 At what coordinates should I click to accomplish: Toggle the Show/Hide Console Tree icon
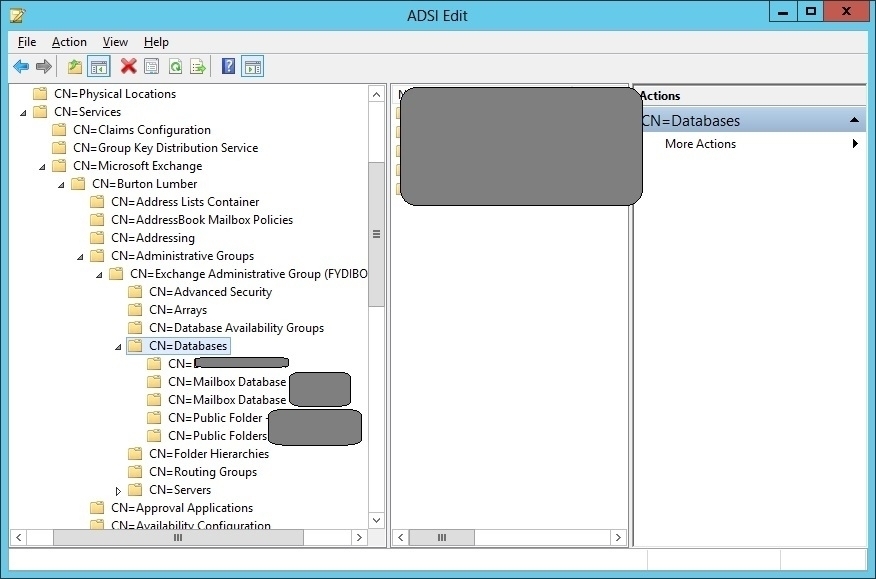coord(98,66)
